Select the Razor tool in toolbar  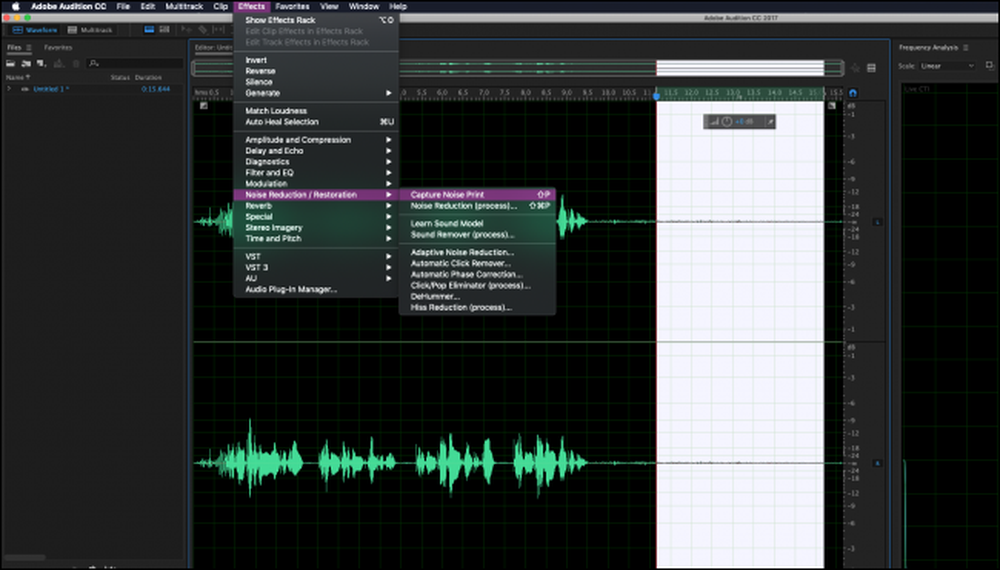coord(202,29)
